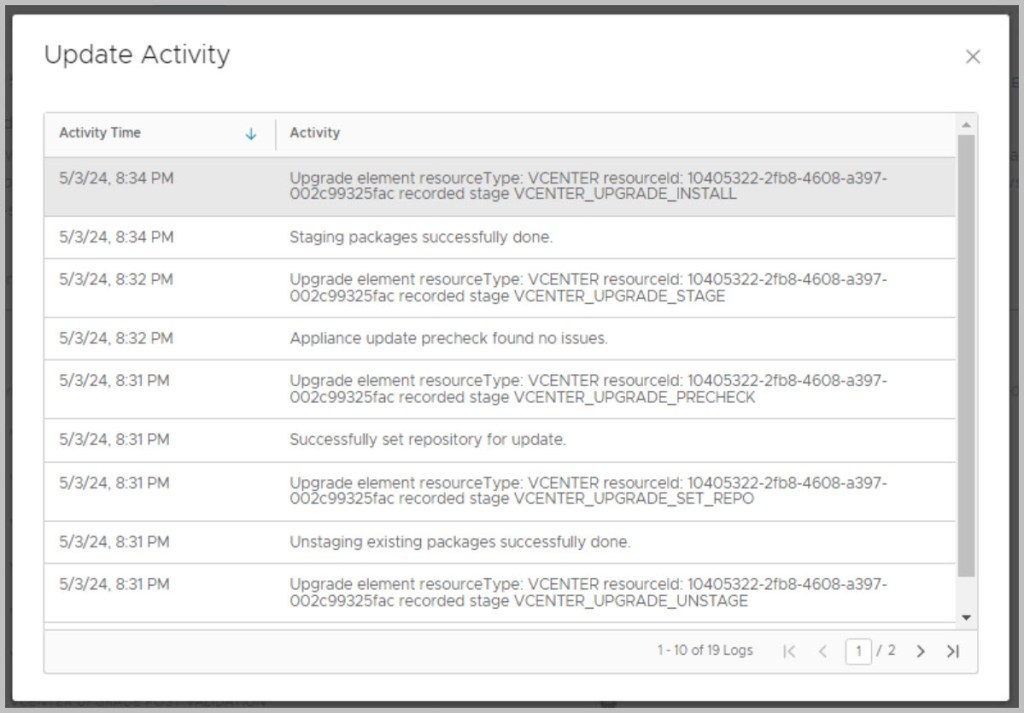The width and height of the screenshot is (1024, 713).
Task: Select the VCENTER_UPGRADE_PRECHECK log row
Action: tap(500, 389)
